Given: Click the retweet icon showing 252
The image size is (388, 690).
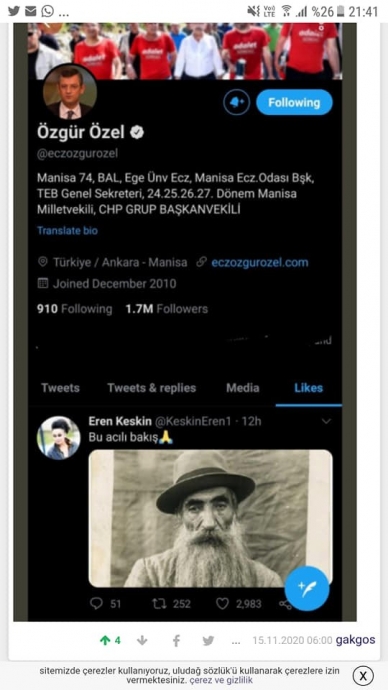Looking at the screenshot, I should (x=159, y=604).
